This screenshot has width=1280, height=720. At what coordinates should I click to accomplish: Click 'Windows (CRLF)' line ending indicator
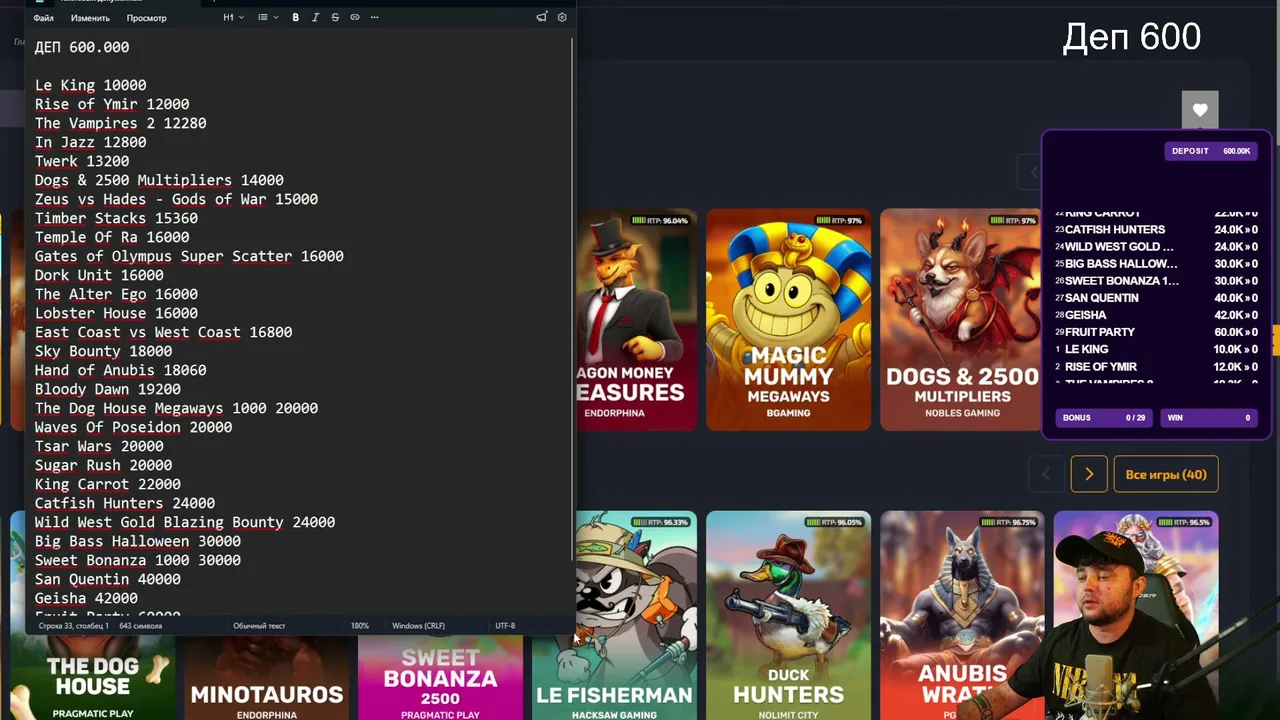[x=418, y=626]
